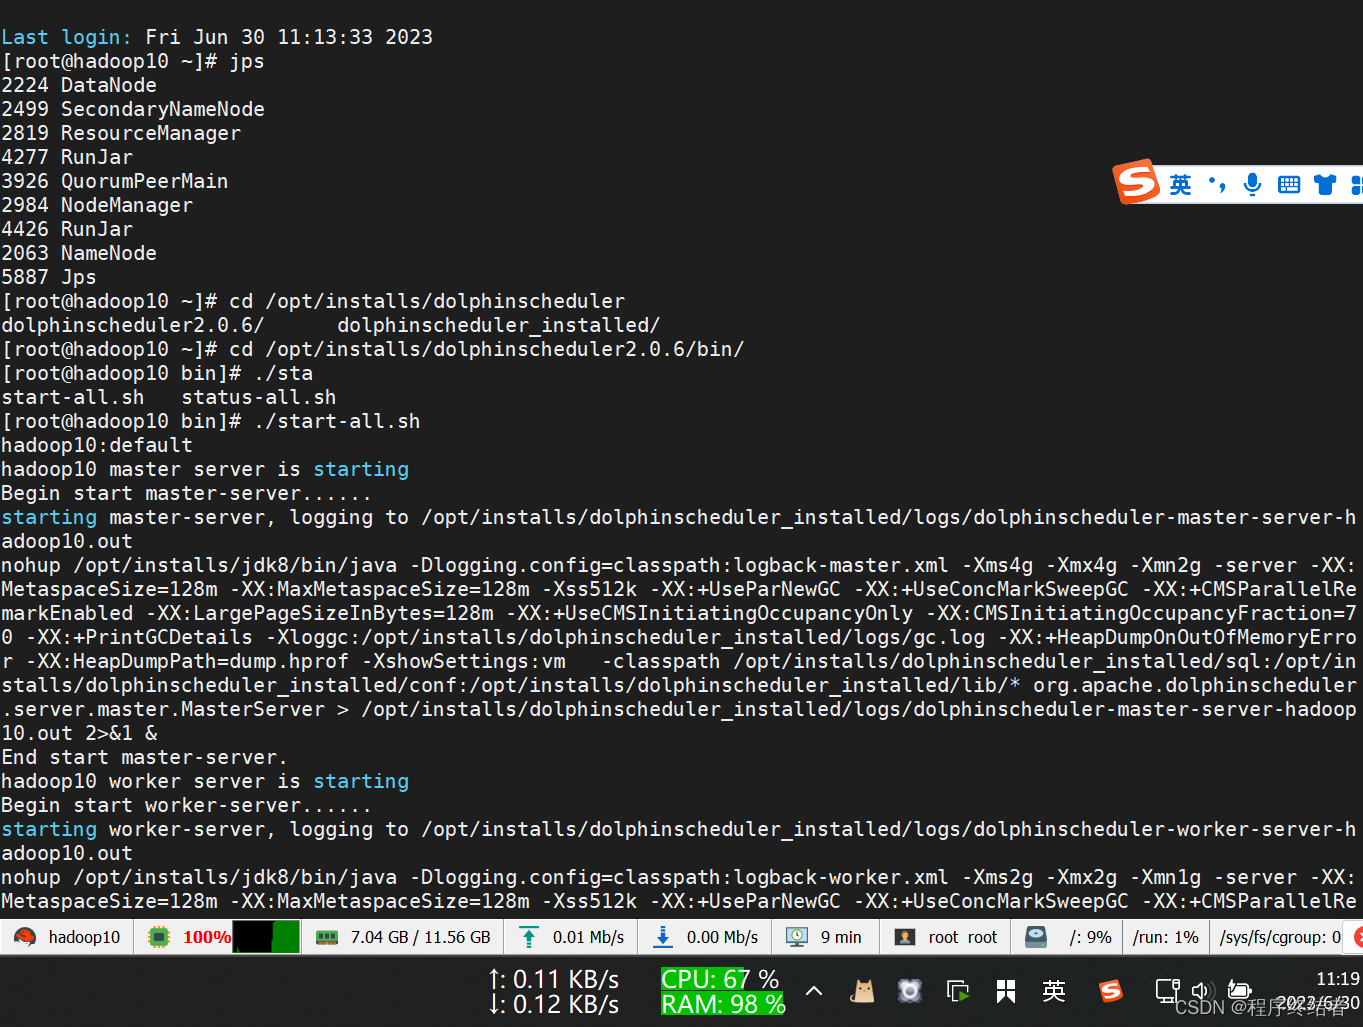Viewport: 1363px width, 1027px height.
Task: Toggle English/Chinese mode on Sogou floating bar
Action: point(1180,185)
